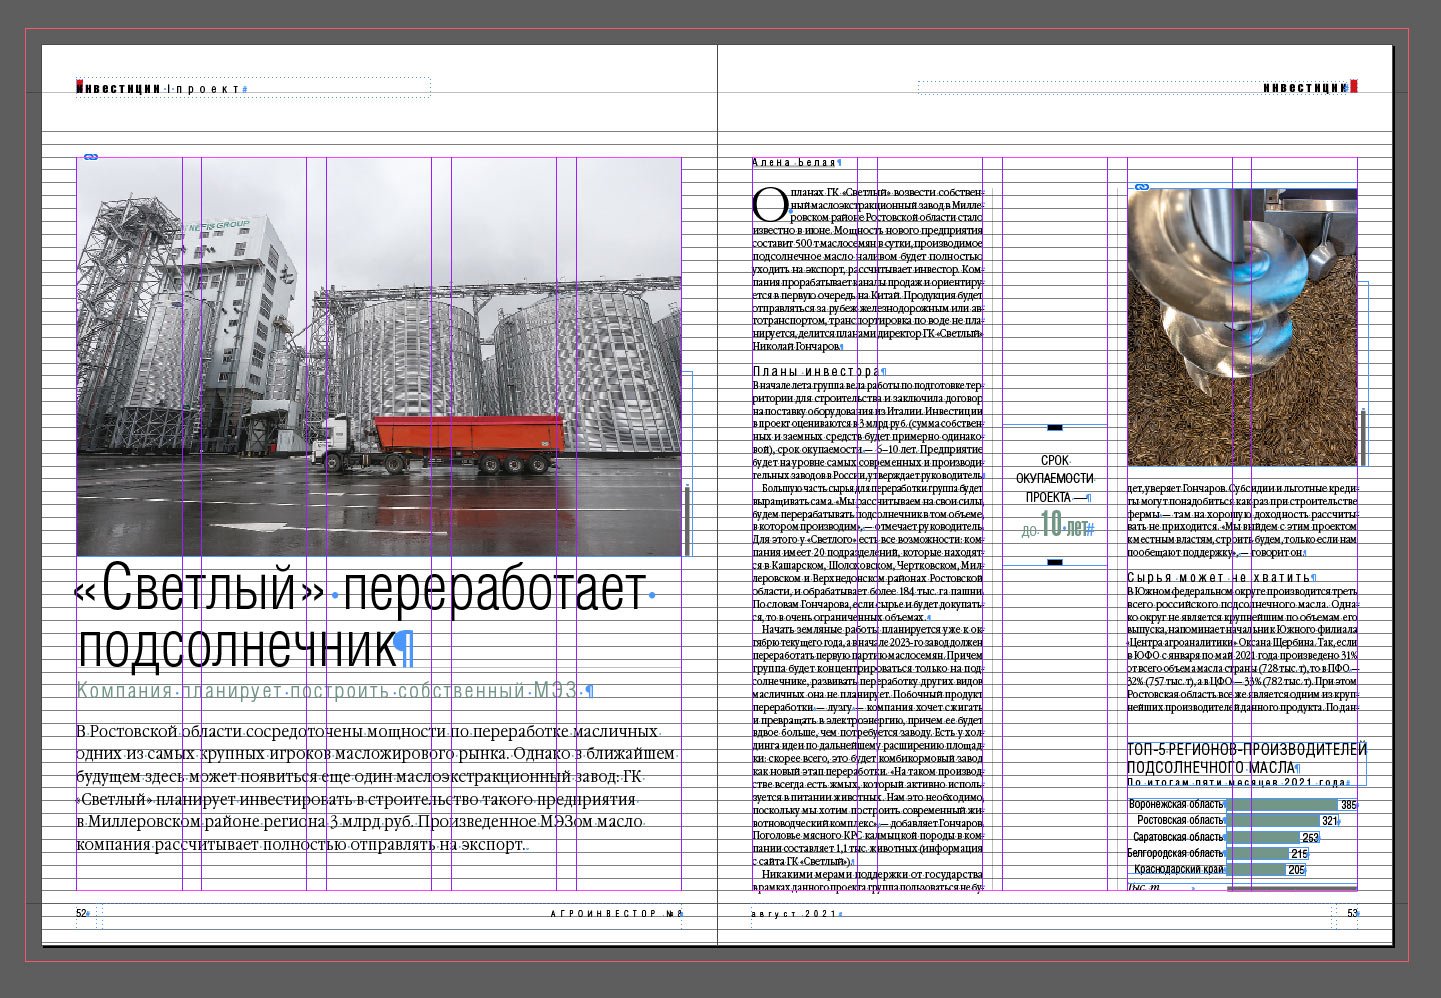Click the link chain icon above the sunflower seed photo
The image size is (1441, 998).
[1140, 187]
